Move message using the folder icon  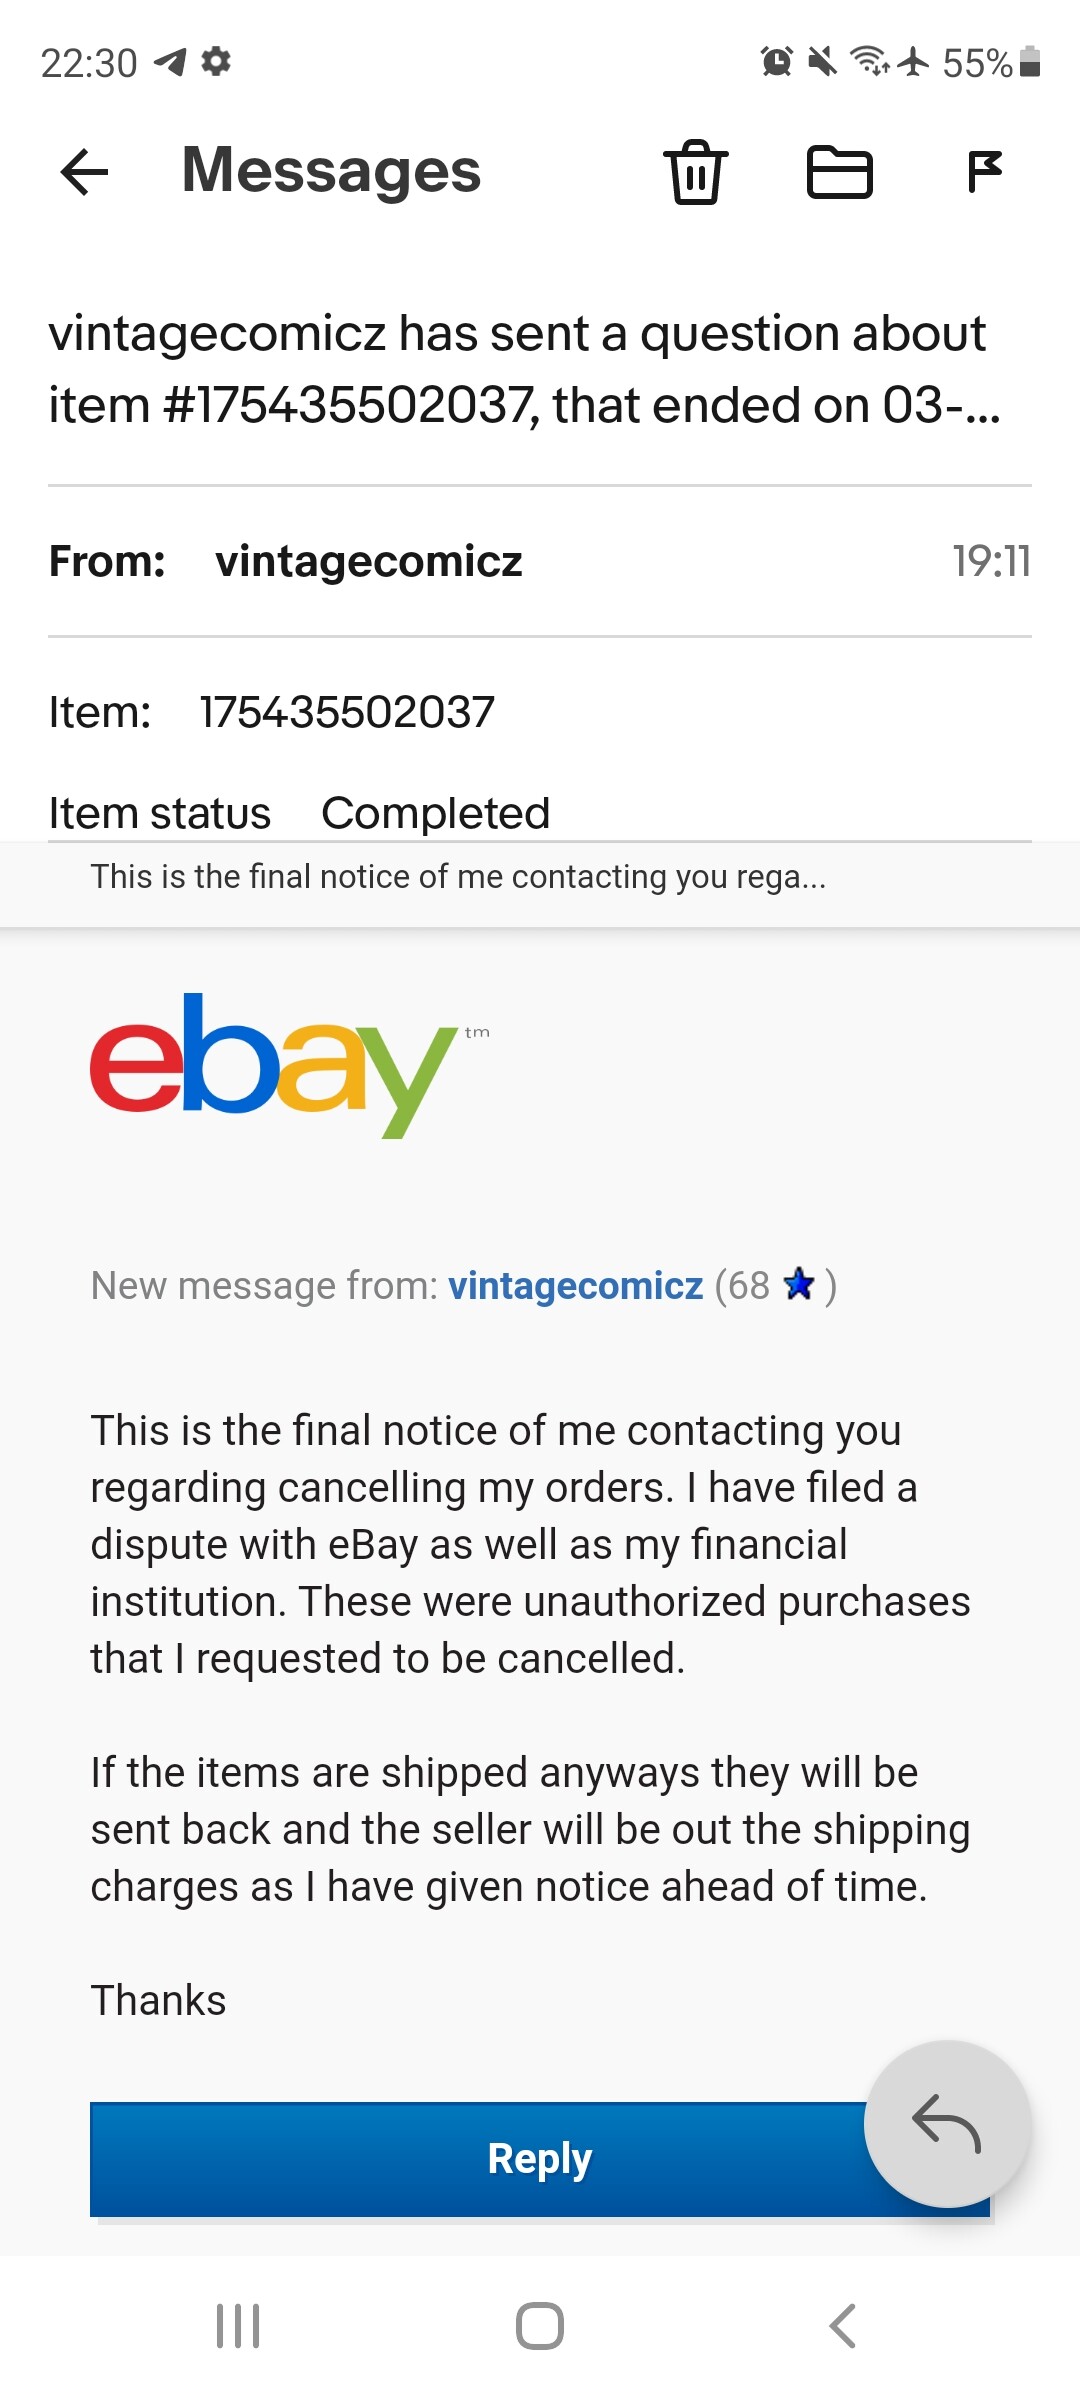[839, 172]
